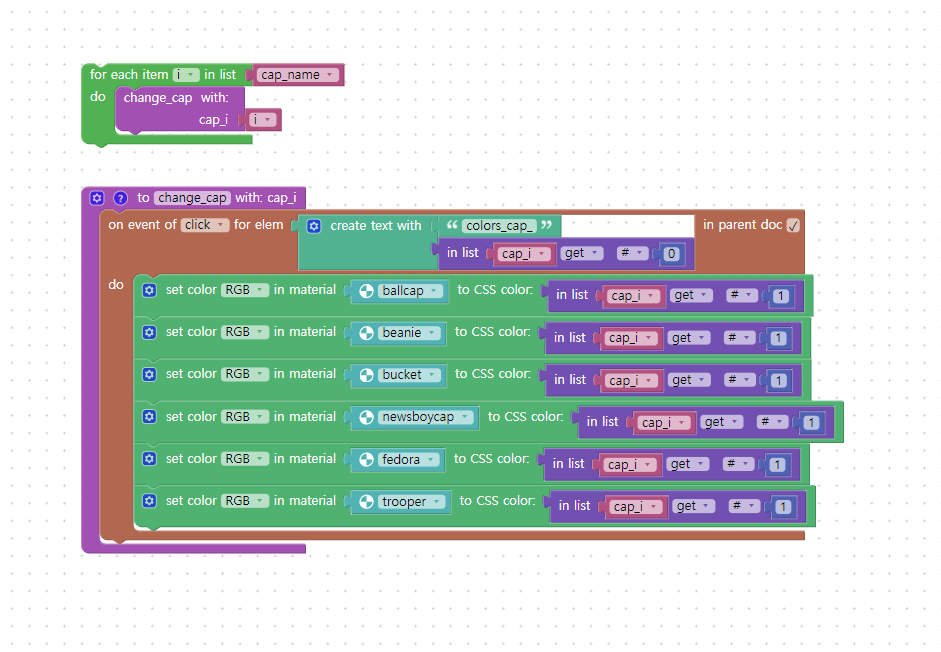The width and height of the screenshot is (941, 652).
Task: Click gear icon on fedora set color row
Action: [149, 459]
